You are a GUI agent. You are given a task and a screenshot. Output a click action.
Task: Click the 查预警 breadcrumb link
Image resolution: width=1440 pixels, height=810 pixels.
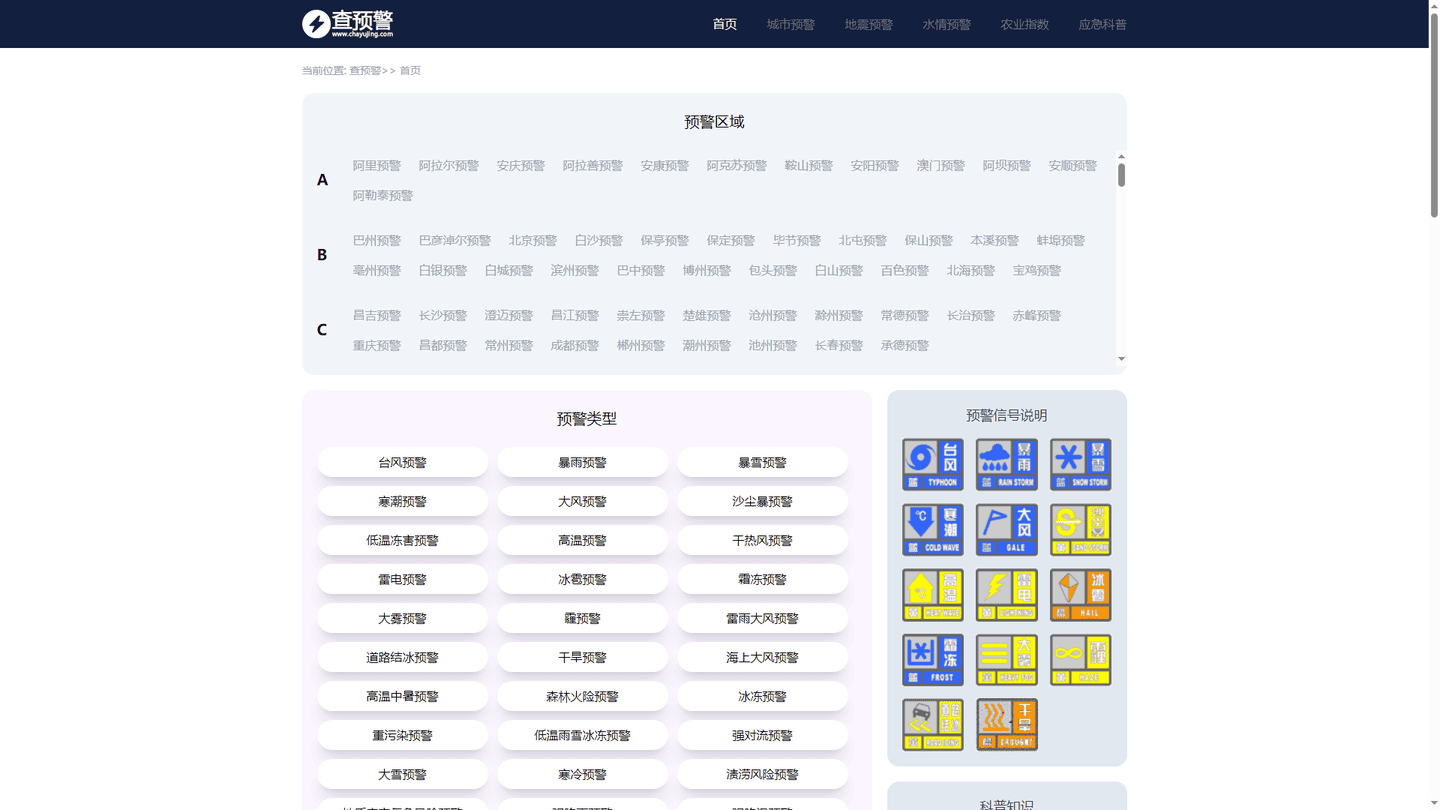point(365,71)
